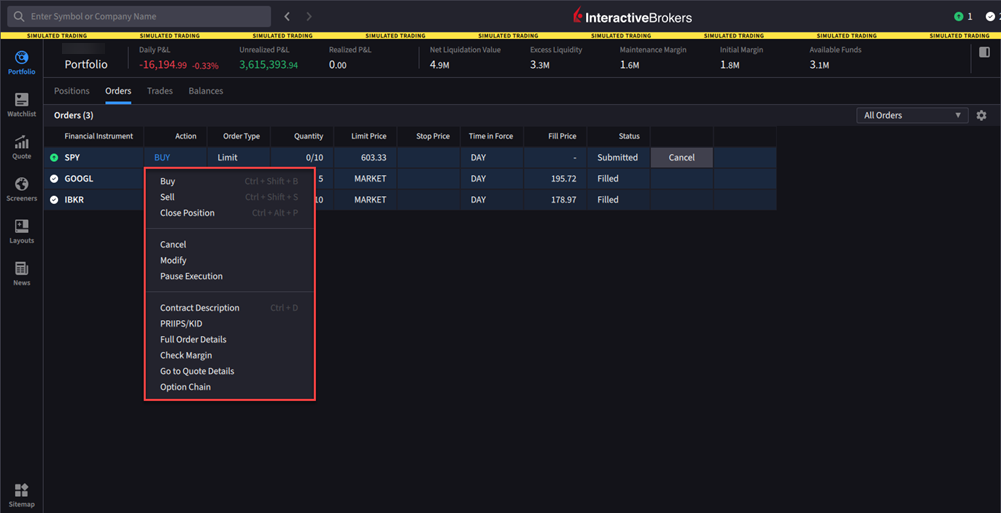Open the News sidebar icon
1001x513 pixels.
(x=22, y=273)
